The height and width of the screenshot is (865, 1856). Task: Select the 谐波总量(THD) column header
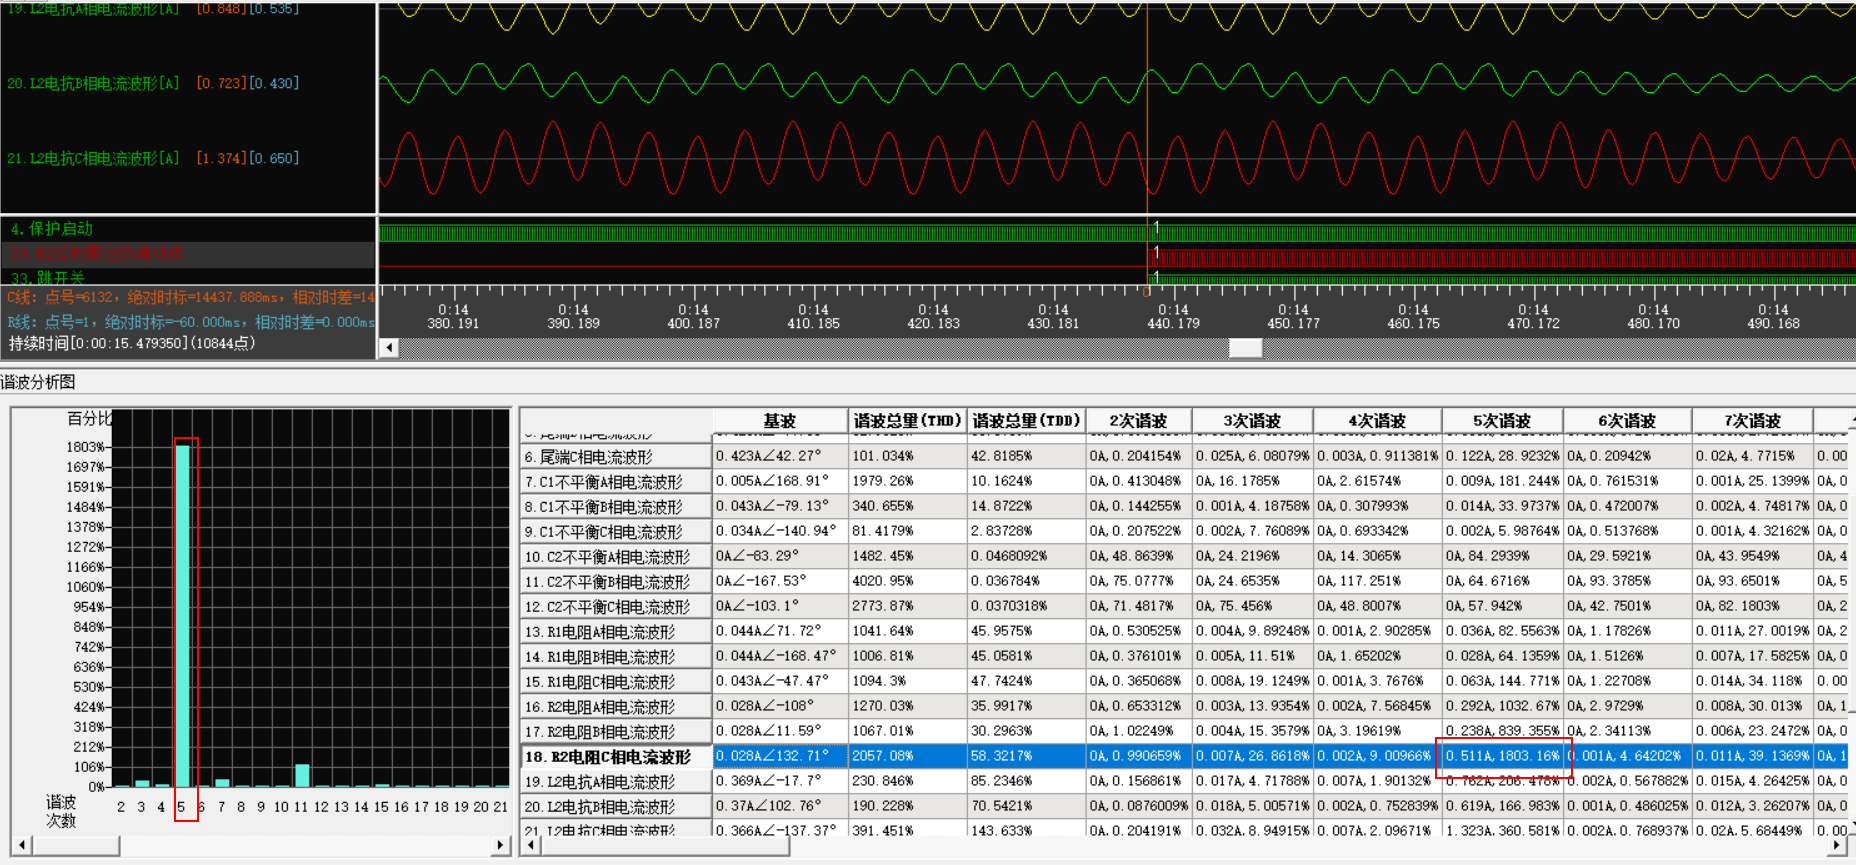coord(907,421)
